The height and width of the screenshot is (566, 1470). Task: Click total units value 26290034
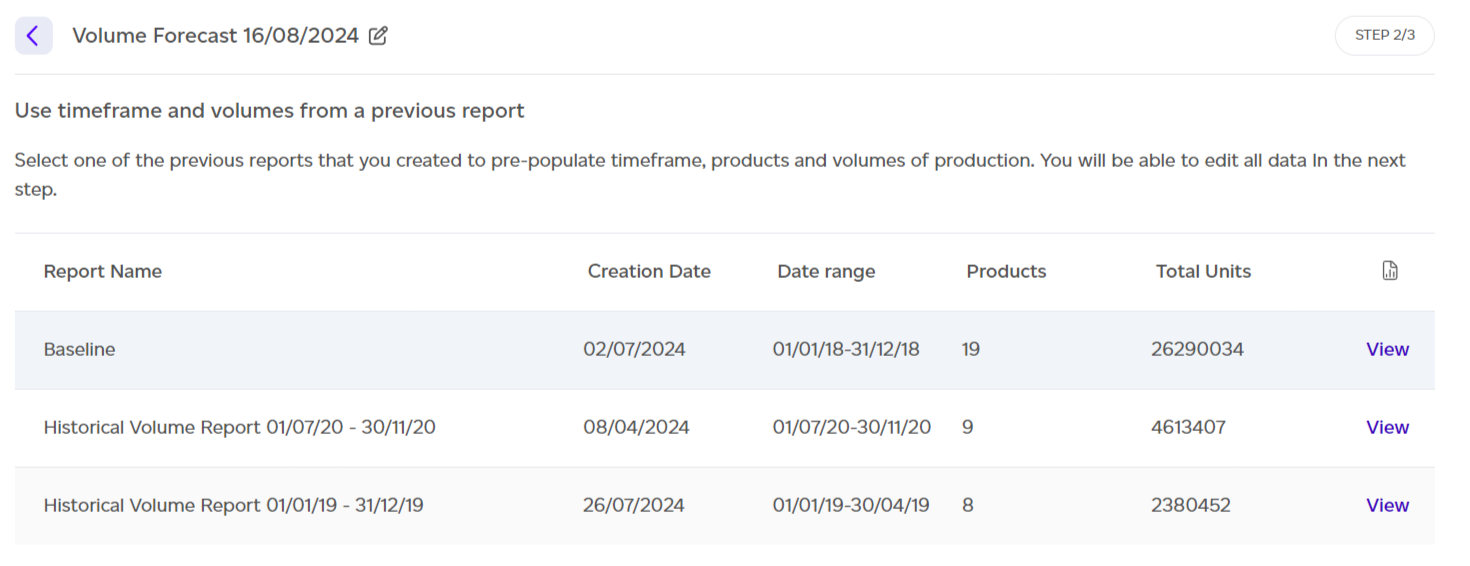(1197, 349)
